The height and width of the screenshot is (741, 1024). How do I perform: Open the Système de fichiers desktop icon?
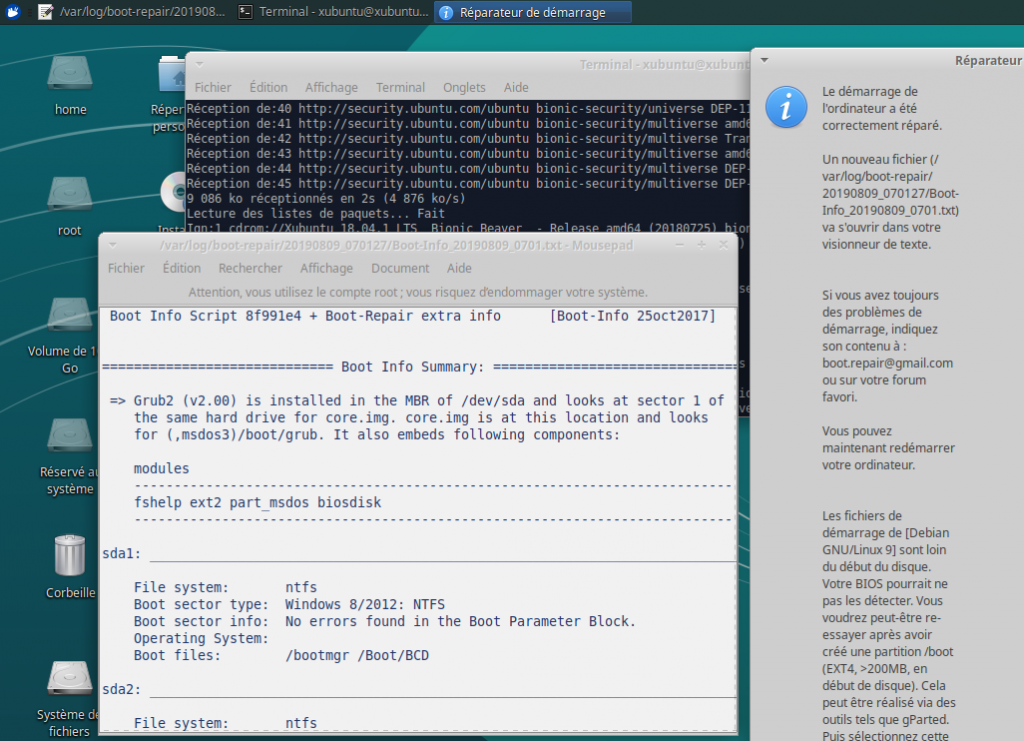(x=70, y=680)
